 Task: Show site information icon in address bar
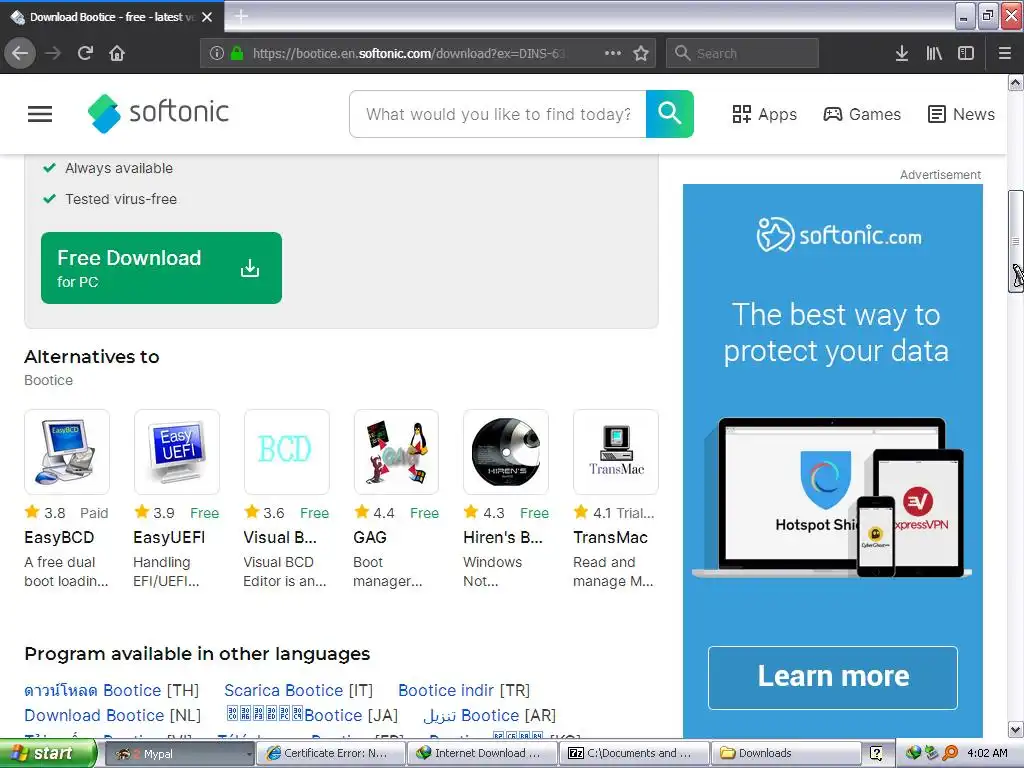pos(217,53)
